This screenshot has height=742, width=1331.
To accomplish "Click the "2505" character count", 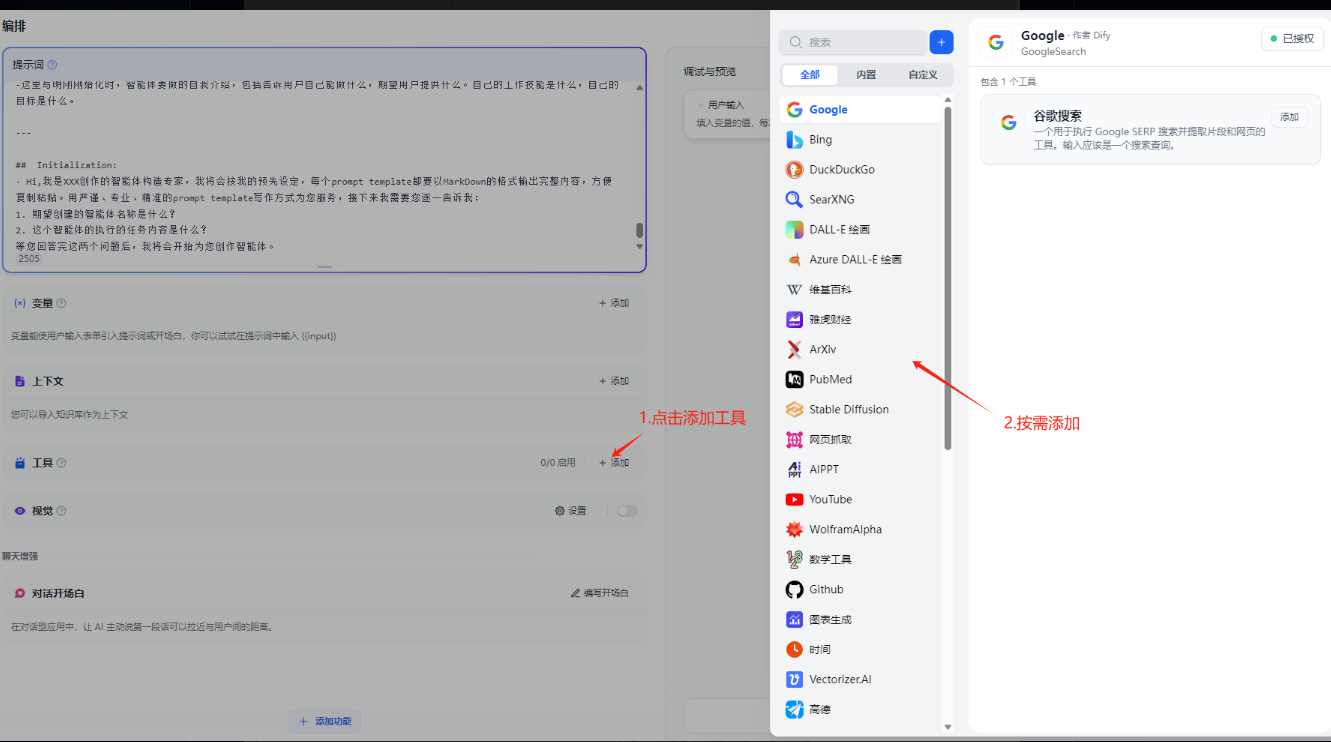I will [x=29, y=259].
